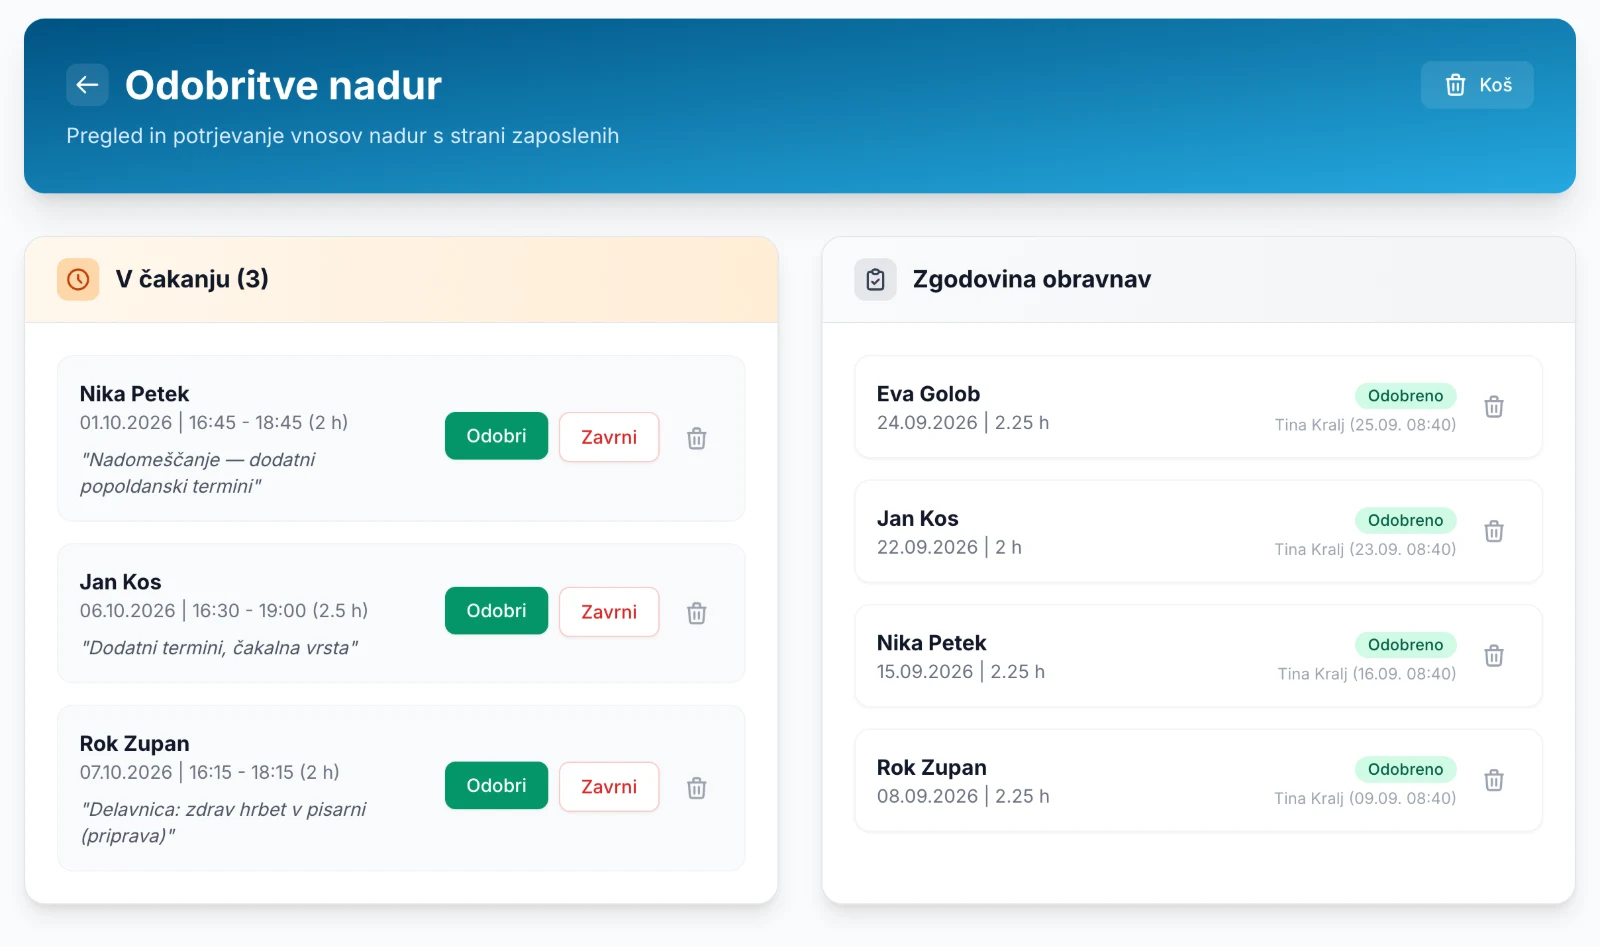
Task: Click the "24.09.2026 | 2.25 h" entry text
Action: click(x=963, y=423)
